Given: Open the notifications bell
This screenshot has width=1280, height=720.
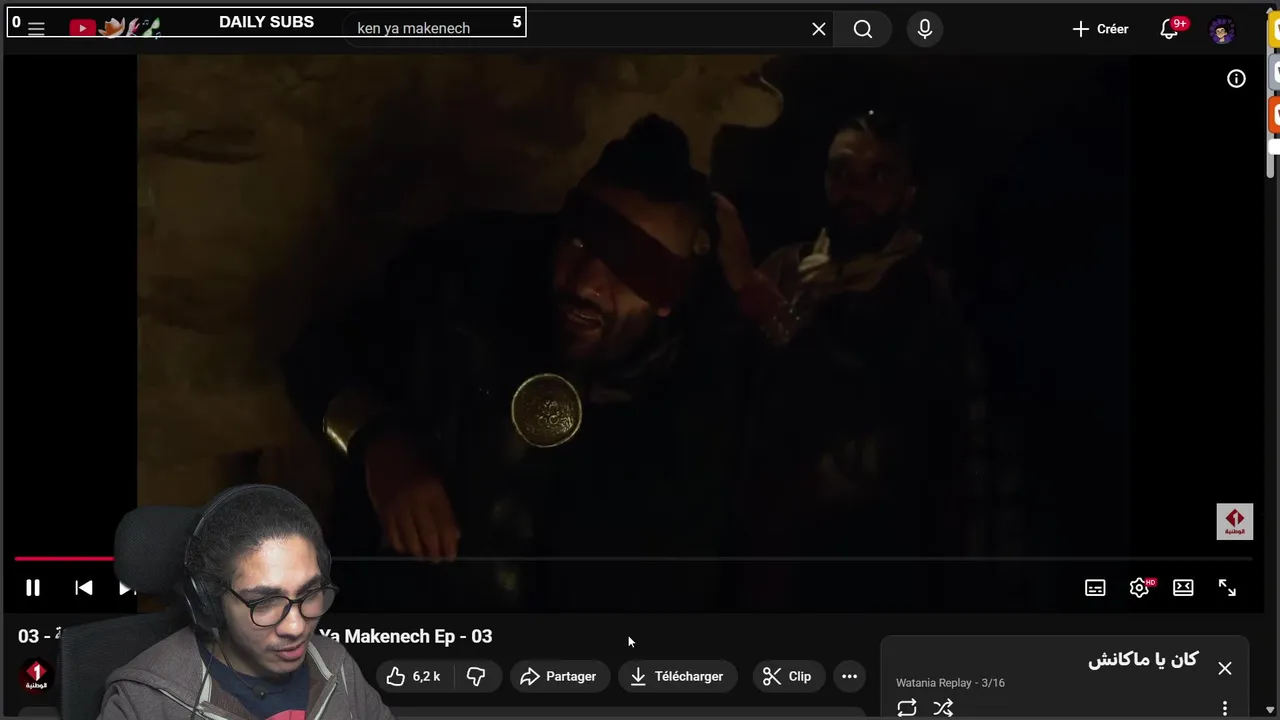Looking at the screenshot, I should tap(1169, 29).
